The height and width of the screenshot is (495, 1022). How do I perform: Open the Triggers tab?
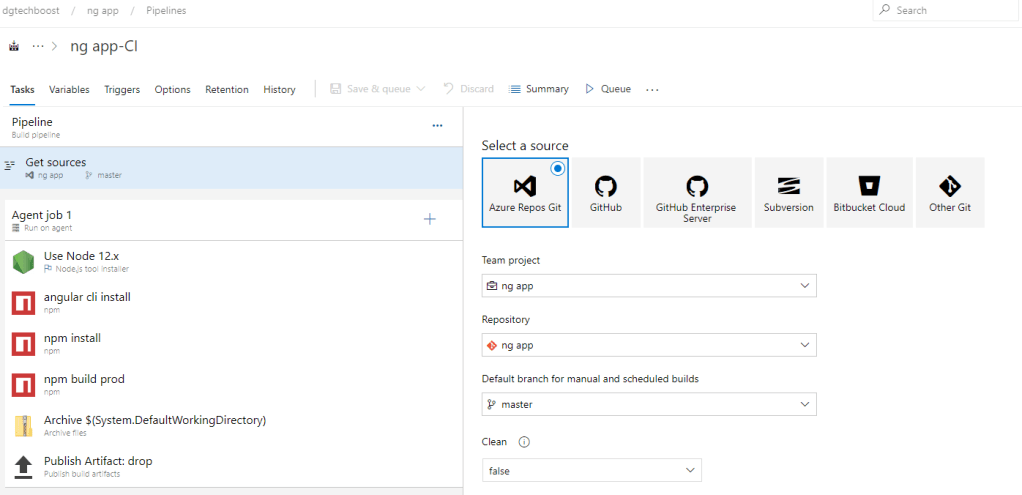point(122,89)
